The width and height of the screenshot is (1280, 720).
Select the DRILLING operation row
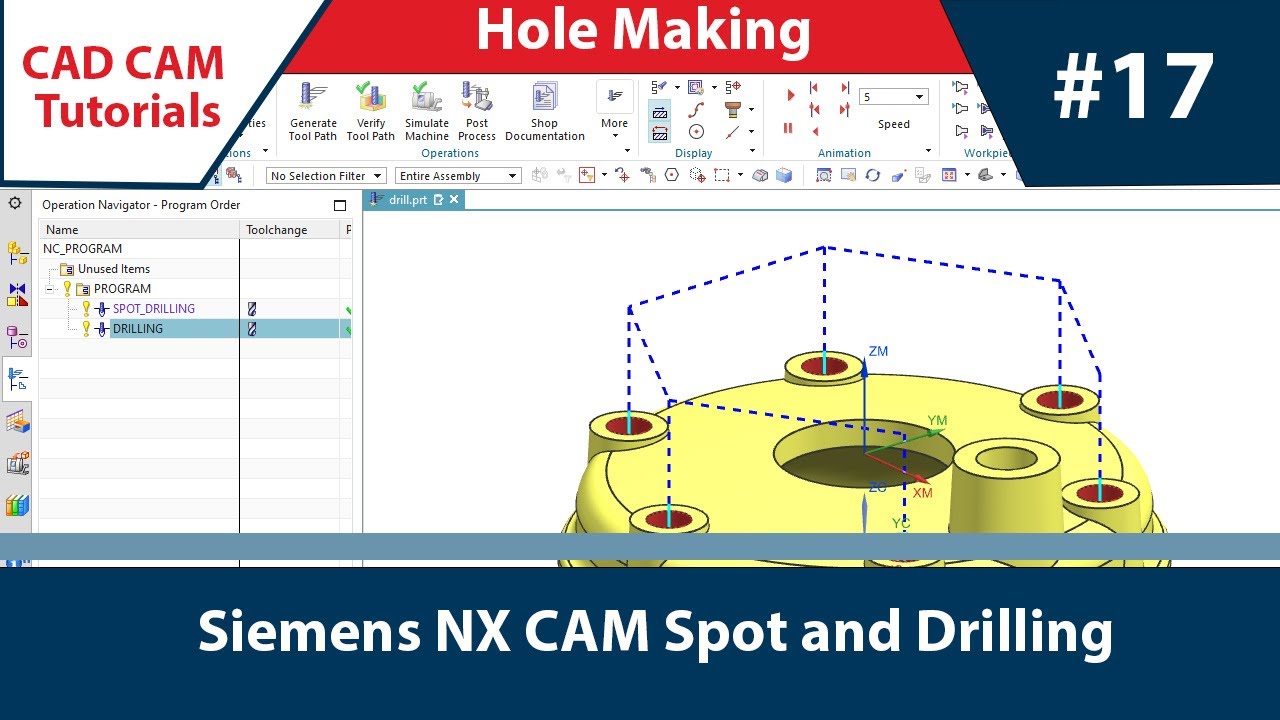(195, 329)
